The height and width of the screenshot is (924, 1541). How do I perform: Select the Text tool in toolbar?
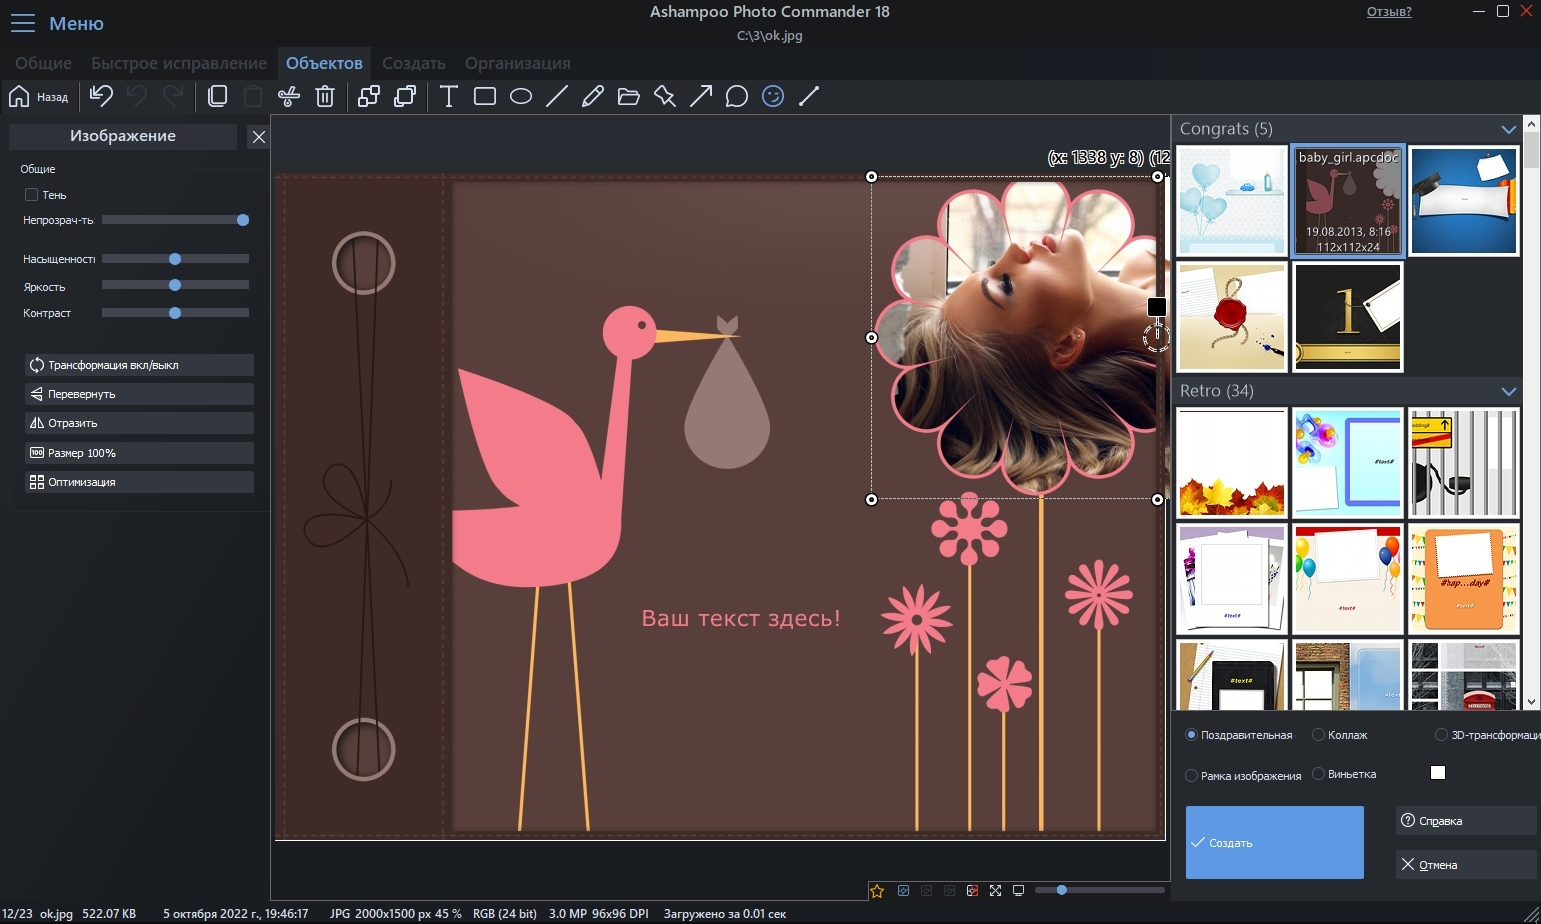point(449,96)
